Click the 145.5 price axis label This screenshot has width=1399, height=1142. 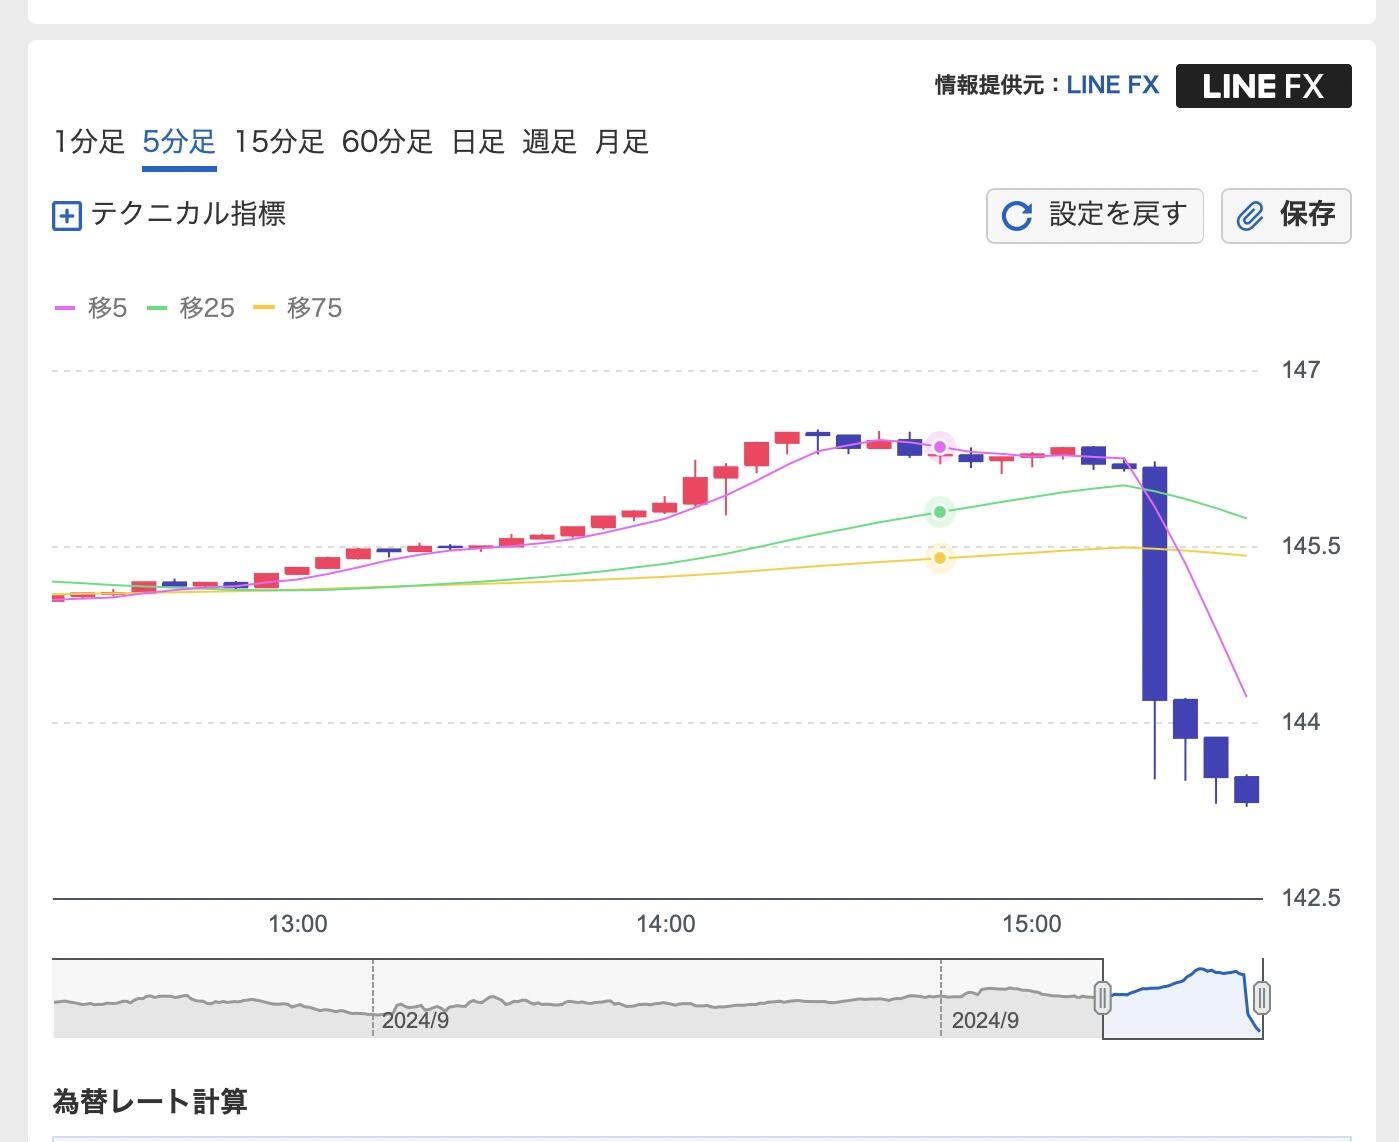[1311, 546]
